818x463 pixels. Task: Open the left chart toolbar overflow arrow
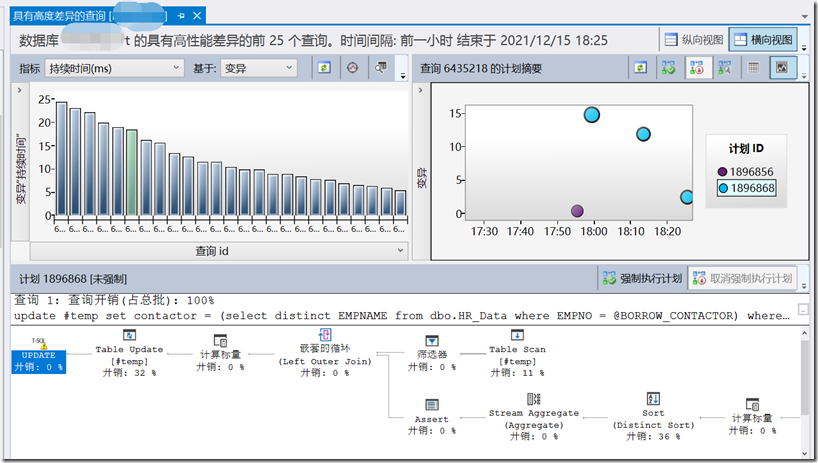point(403,76)
